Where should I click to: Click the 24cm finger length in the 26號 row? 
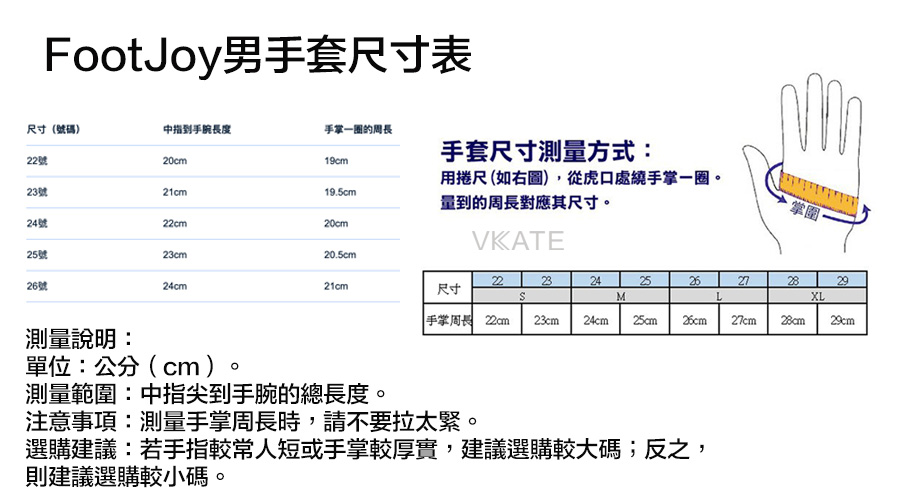174,286
